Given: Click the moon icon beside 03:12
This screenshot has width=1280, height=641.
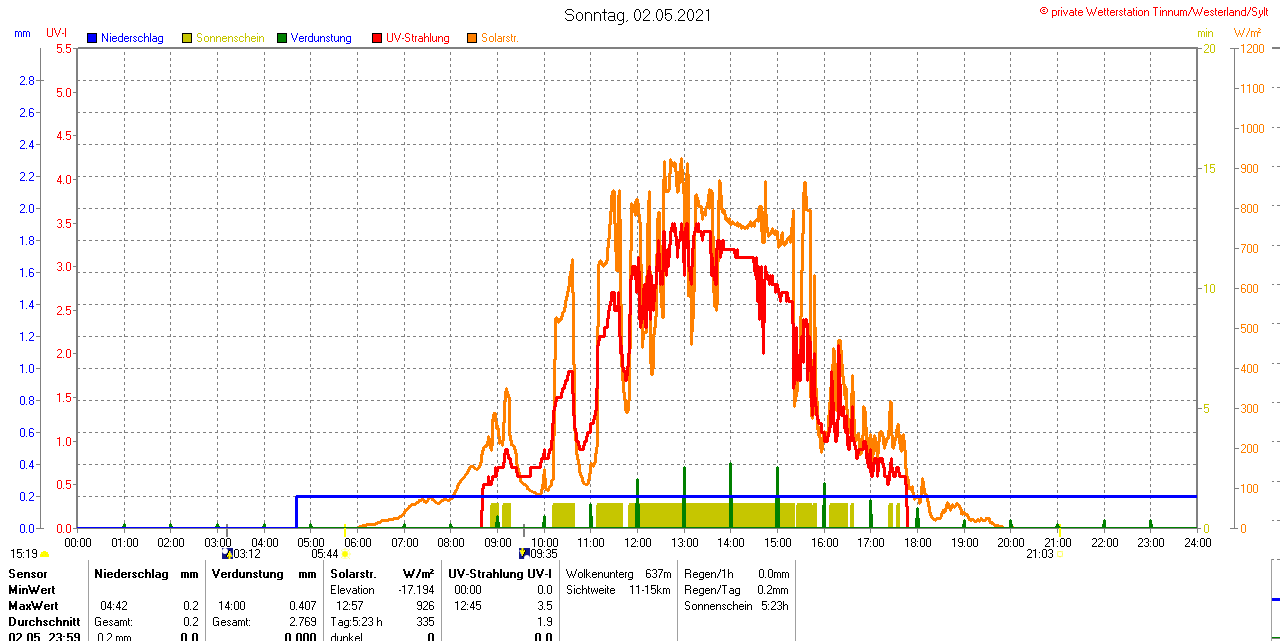Looking at the screenshot, I should 226,553.
